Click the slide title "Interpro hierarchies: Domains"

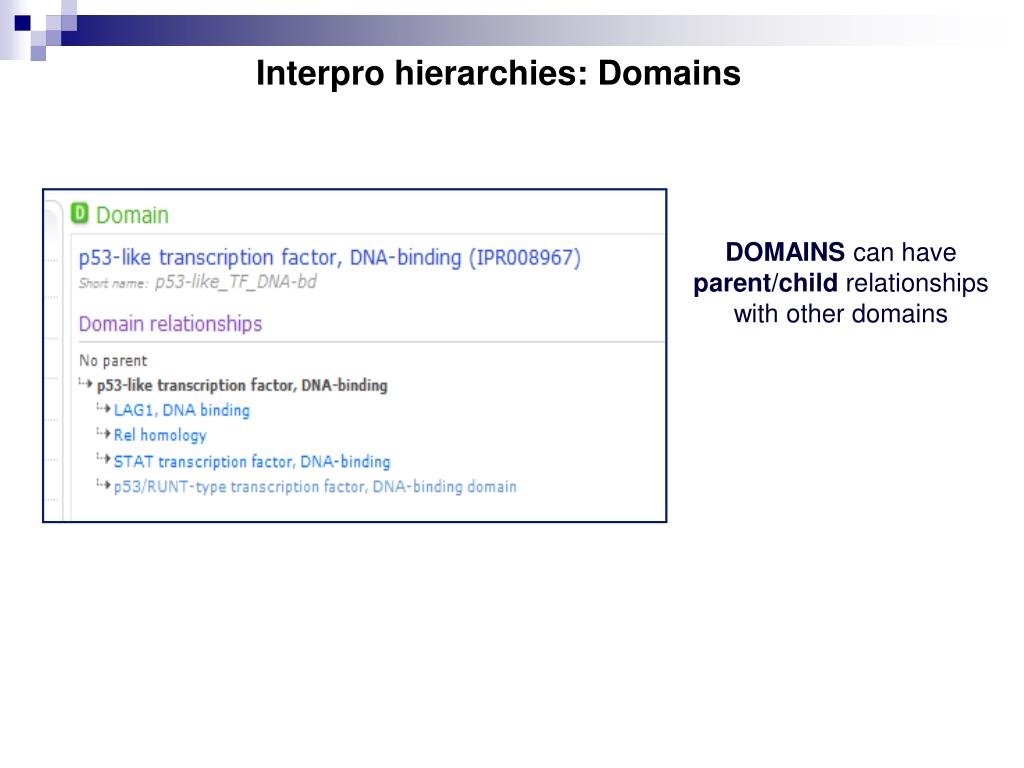pos(498,73)
